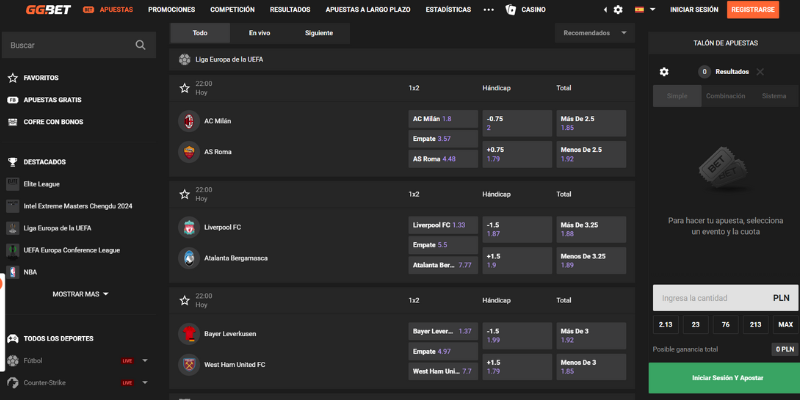
Task: Open the Apuestas menu
Action: point(108,10)
